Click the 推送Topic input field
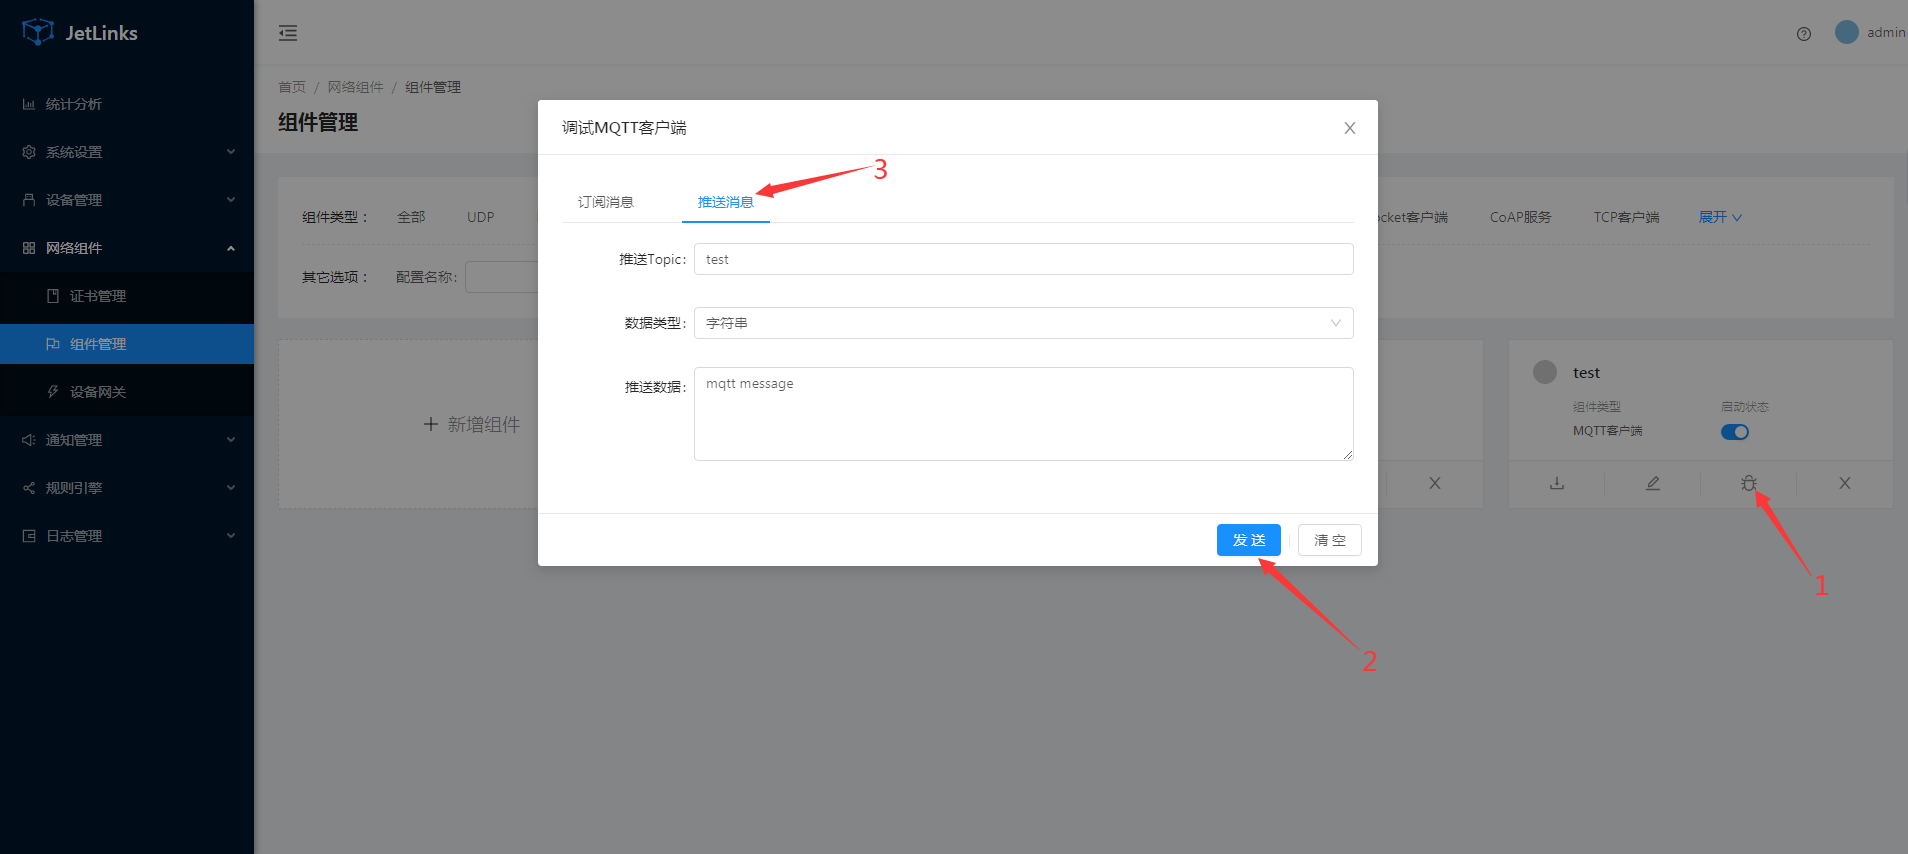 1024,259
